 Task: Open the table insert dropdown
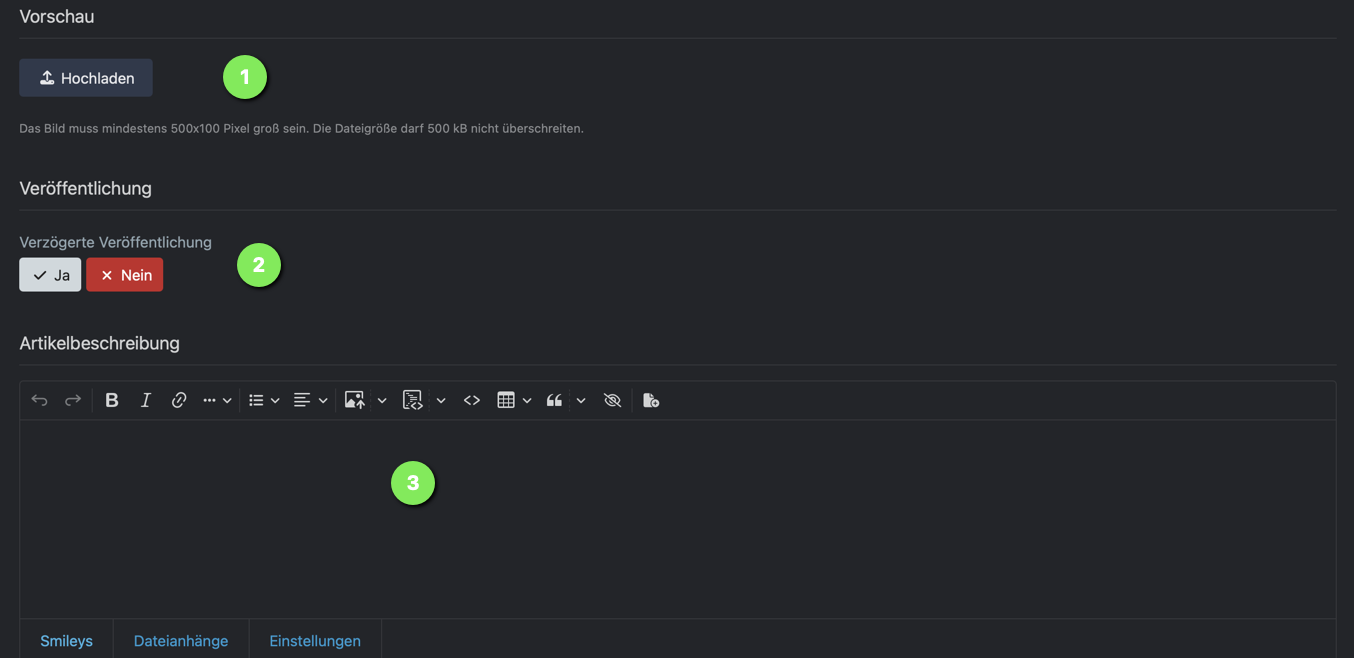(514, 400)
